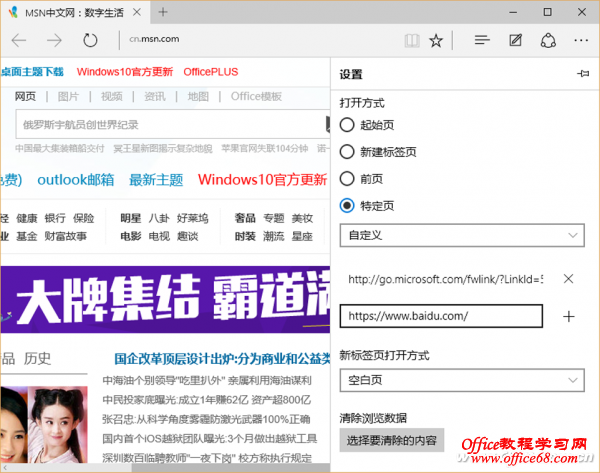
Task: Click the actress photo thumbnail
Action: coord(44,424)
